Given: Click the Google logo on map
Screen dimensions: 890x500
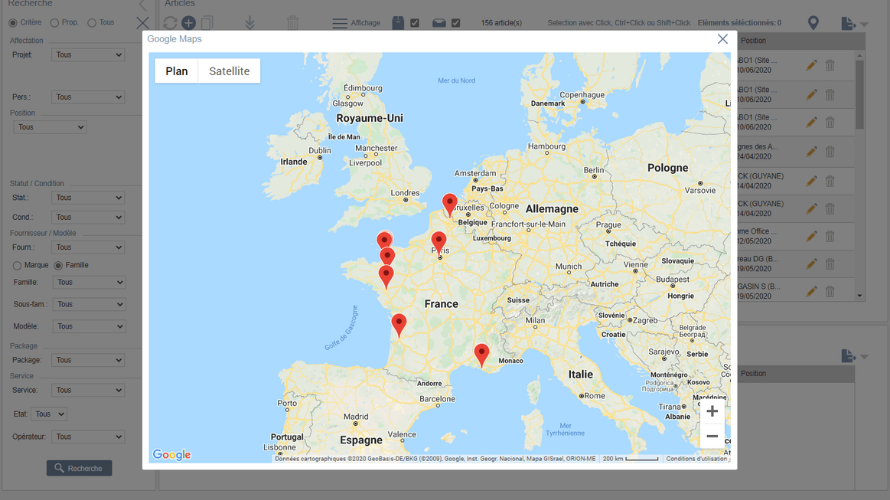Looking at the screenshot, I should point(171,455).
